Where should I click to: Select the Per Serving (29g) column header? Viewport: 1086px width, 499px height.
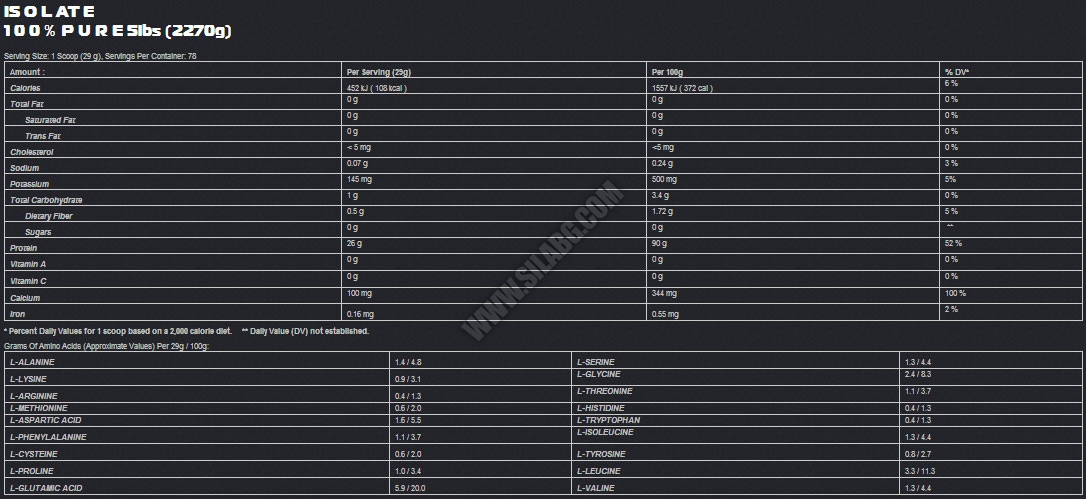click(379, 72)
